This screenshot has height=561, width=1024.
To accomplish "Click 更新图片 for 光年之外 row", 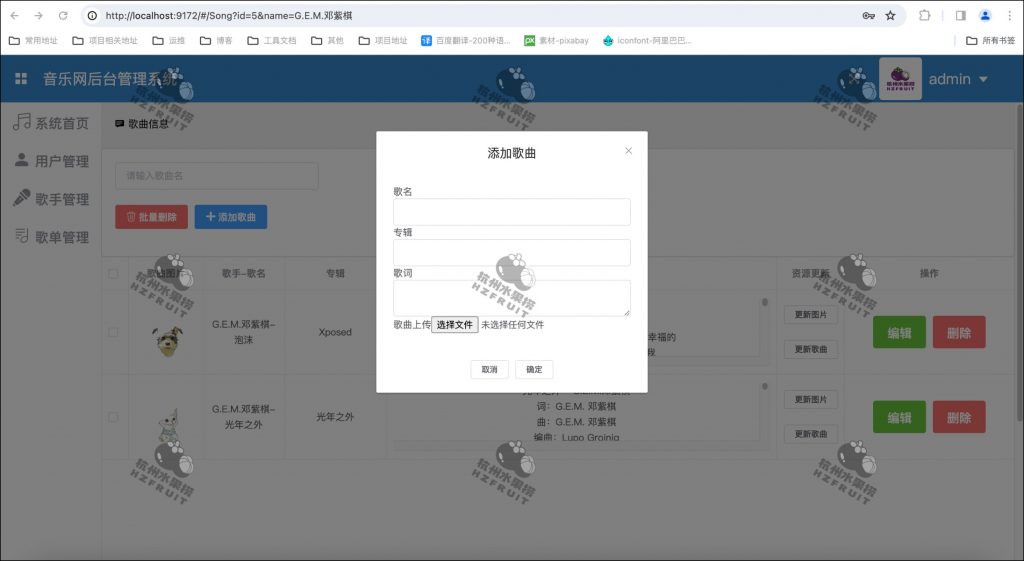I will pos(810,399).
